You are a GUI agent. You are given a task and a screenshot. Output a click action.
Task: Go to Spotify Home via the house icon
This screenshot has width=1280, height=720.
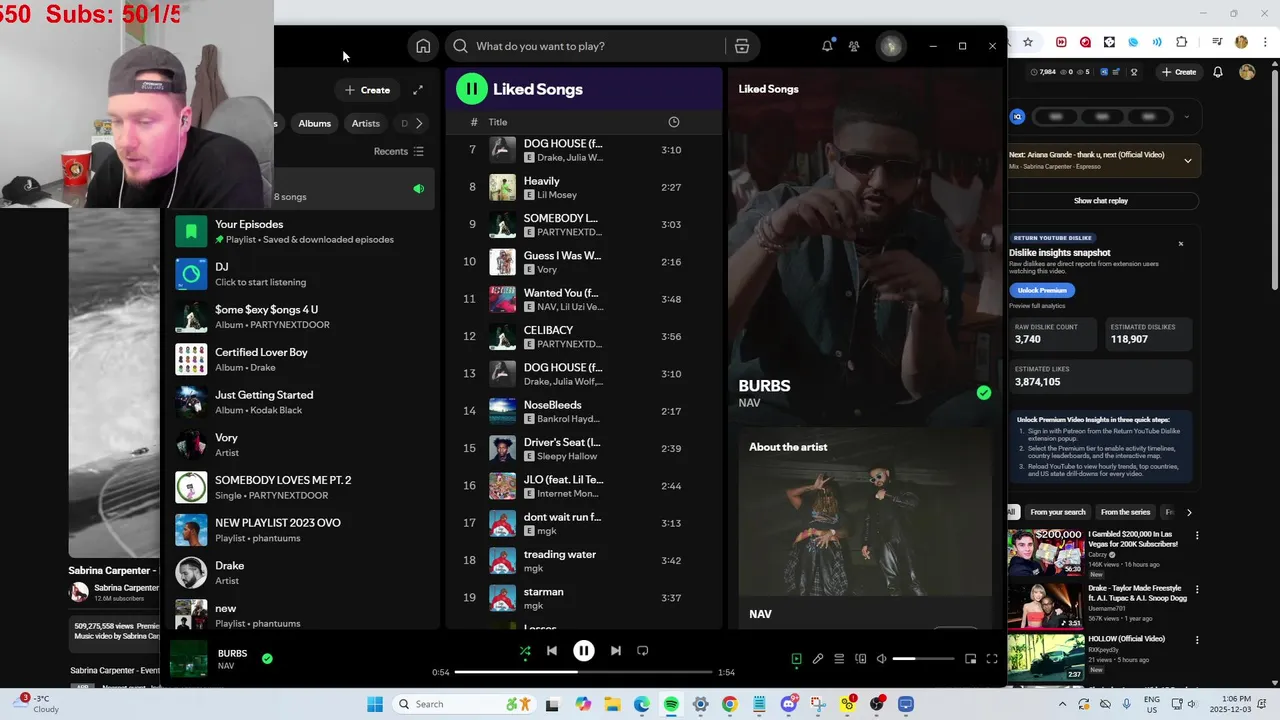(423, 46)
